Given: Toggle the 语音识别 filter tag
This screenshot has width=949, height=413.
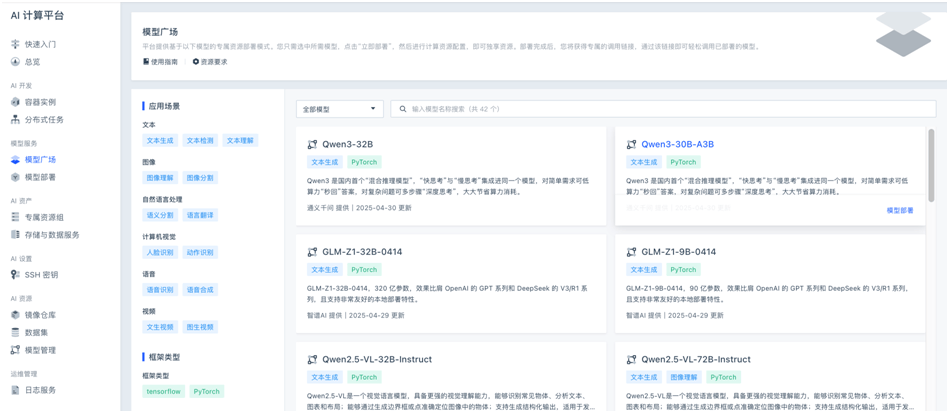Looking at the screenshot, I should coord(160,290).
